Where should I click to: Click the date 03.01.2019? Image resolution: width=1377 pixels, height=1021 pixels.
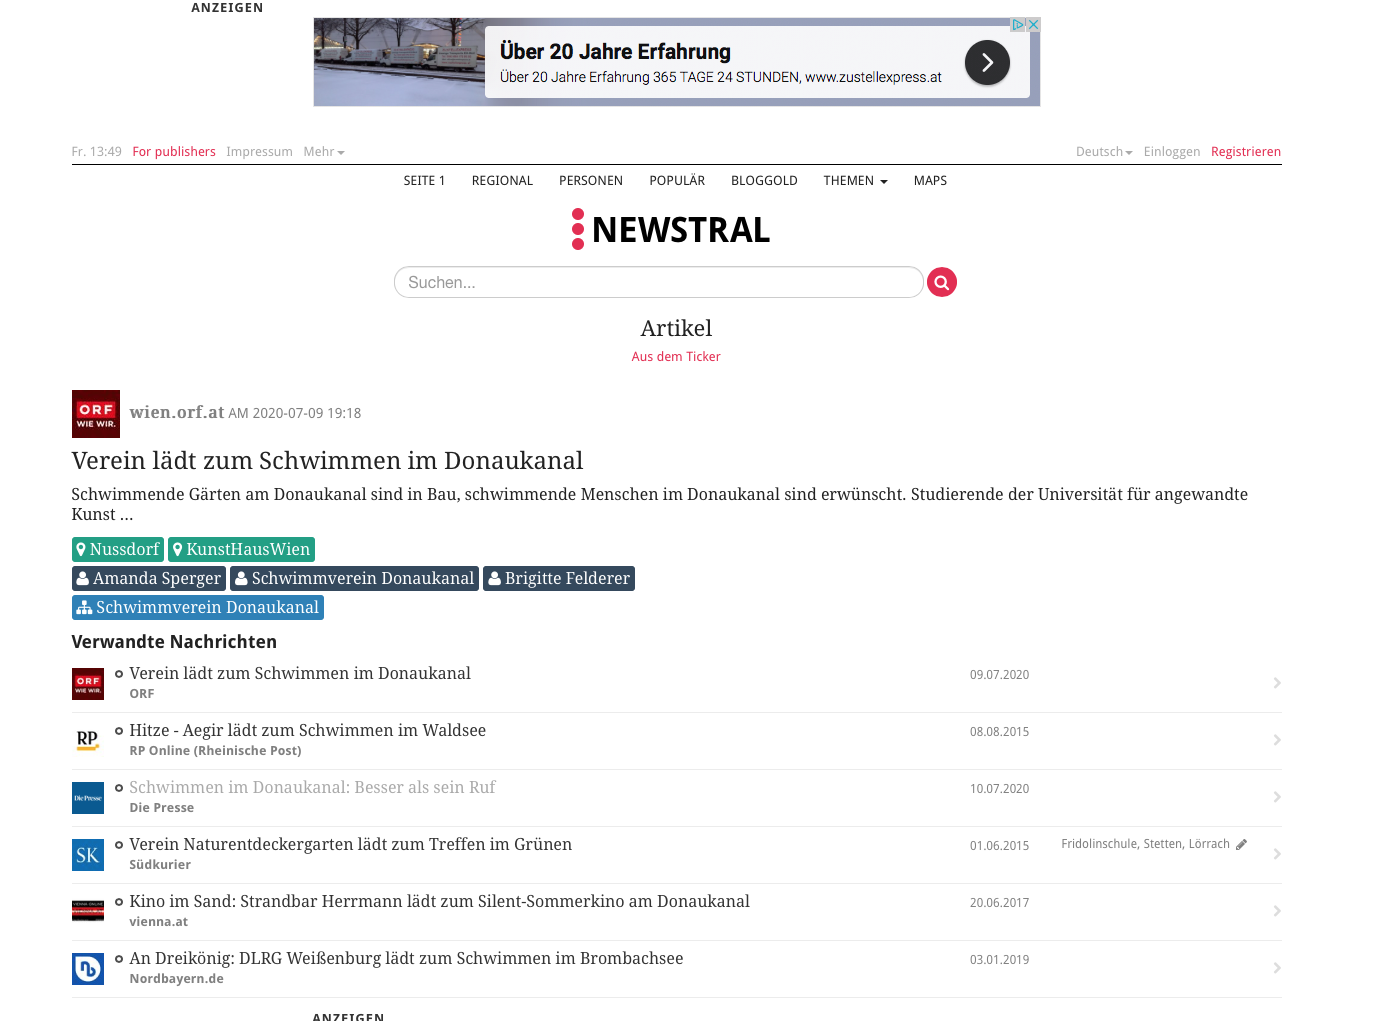click(x=999, y=960)
